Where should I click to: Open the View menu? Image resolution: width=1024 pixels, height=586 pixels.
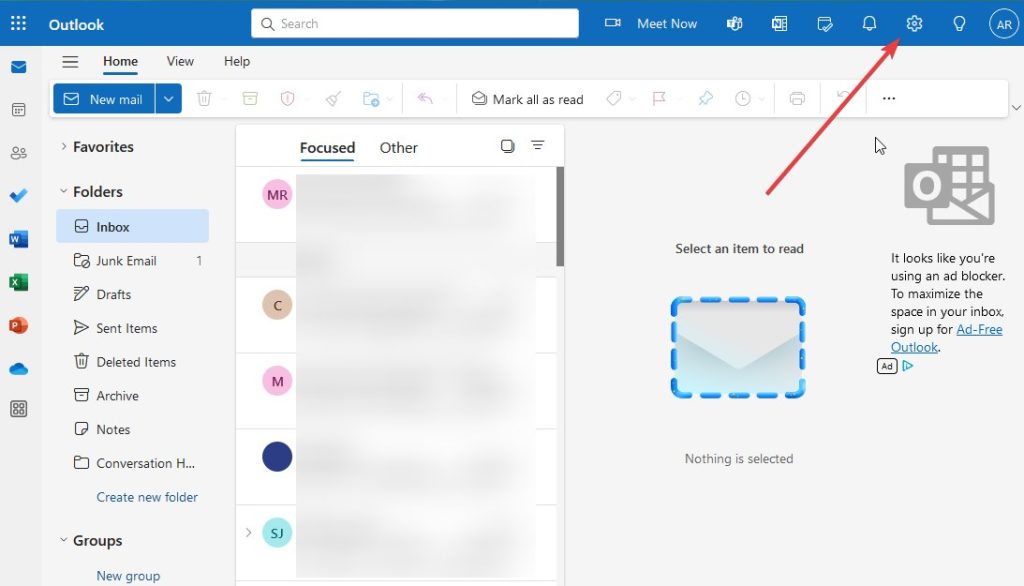(x=180, y=61)
